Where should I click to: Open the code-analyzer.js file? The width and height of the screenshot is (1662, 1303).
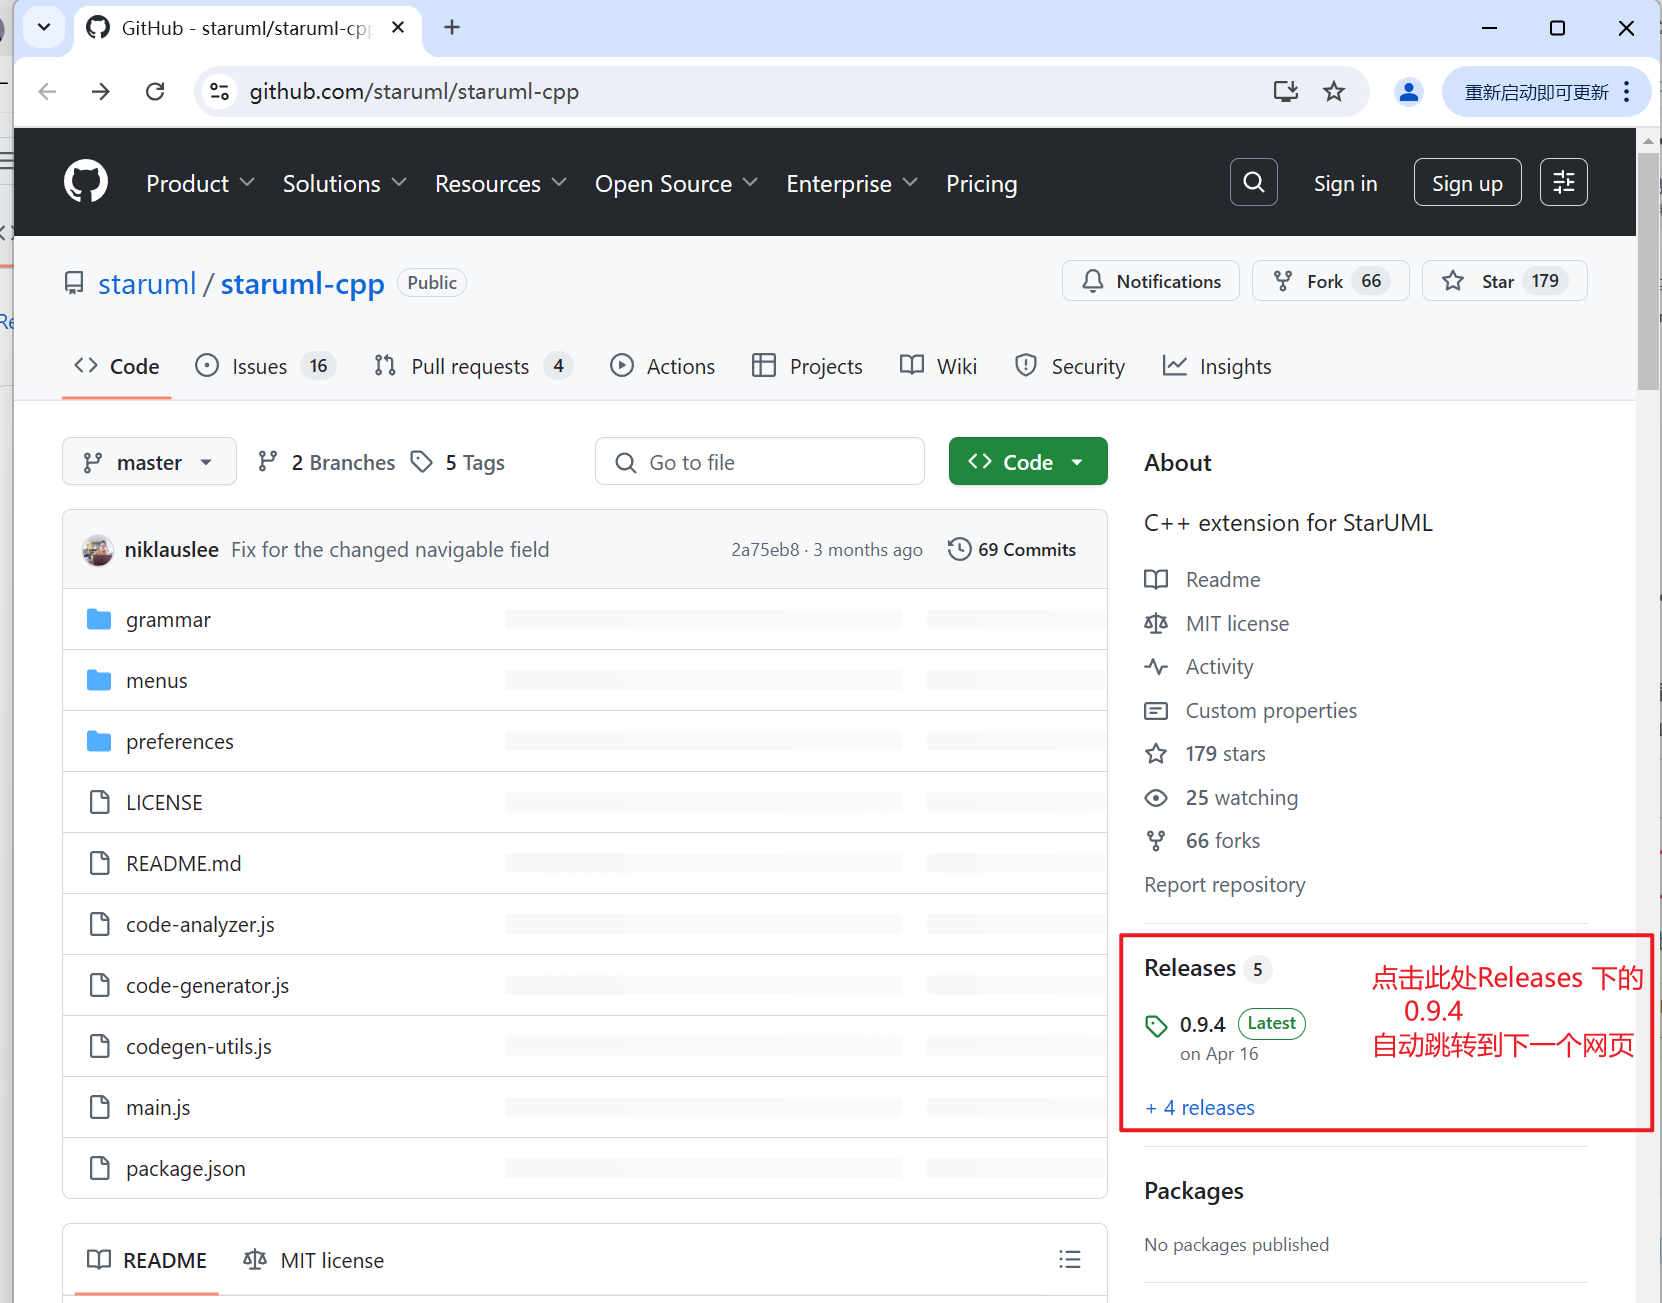(200, 924)
